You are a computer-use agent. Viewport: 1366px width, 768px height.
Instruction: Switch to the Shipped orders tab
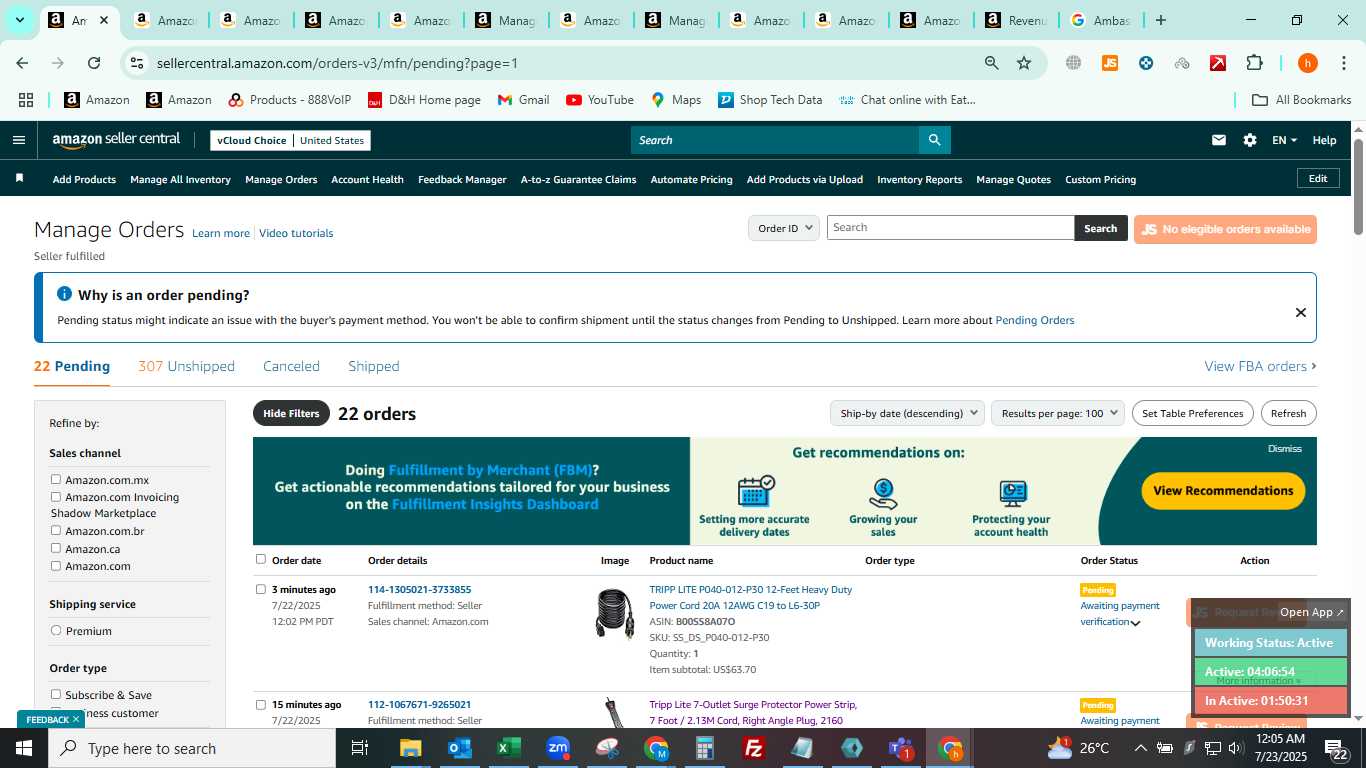pos(374,366)
